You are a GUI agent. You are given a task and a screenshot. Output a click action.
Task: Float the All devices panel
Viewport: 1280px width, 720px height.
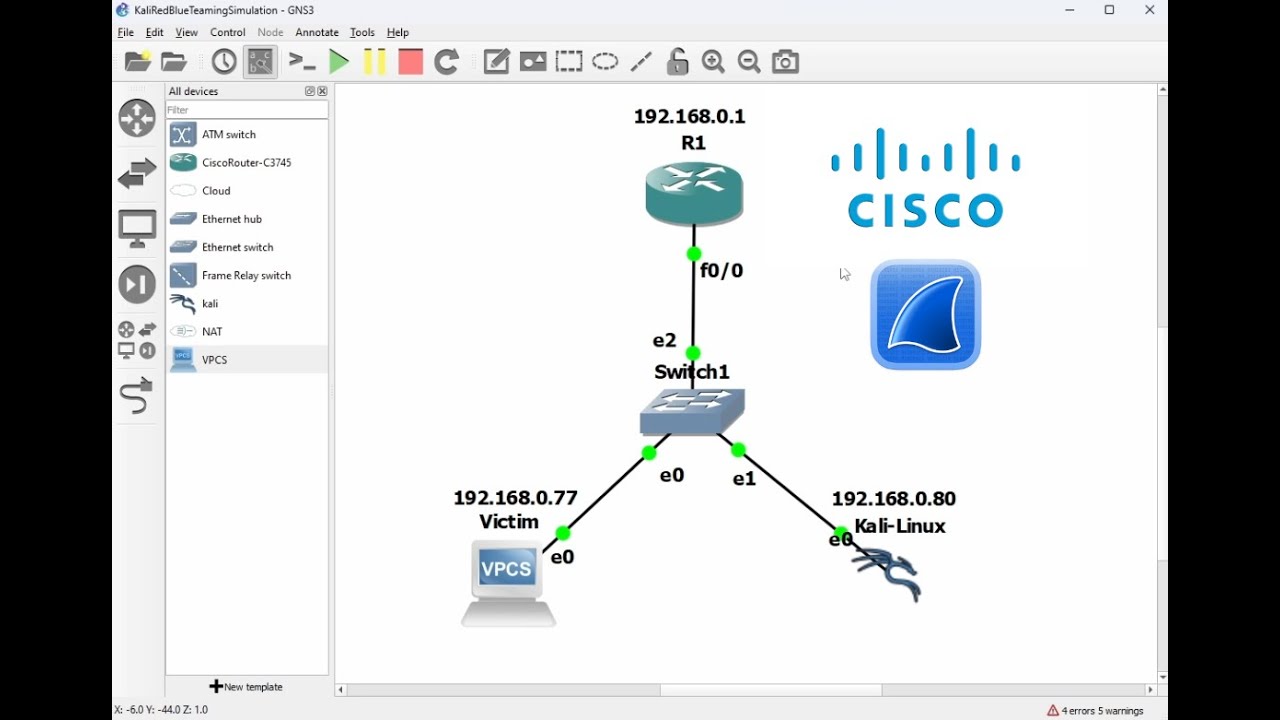(x=310, y=91)
